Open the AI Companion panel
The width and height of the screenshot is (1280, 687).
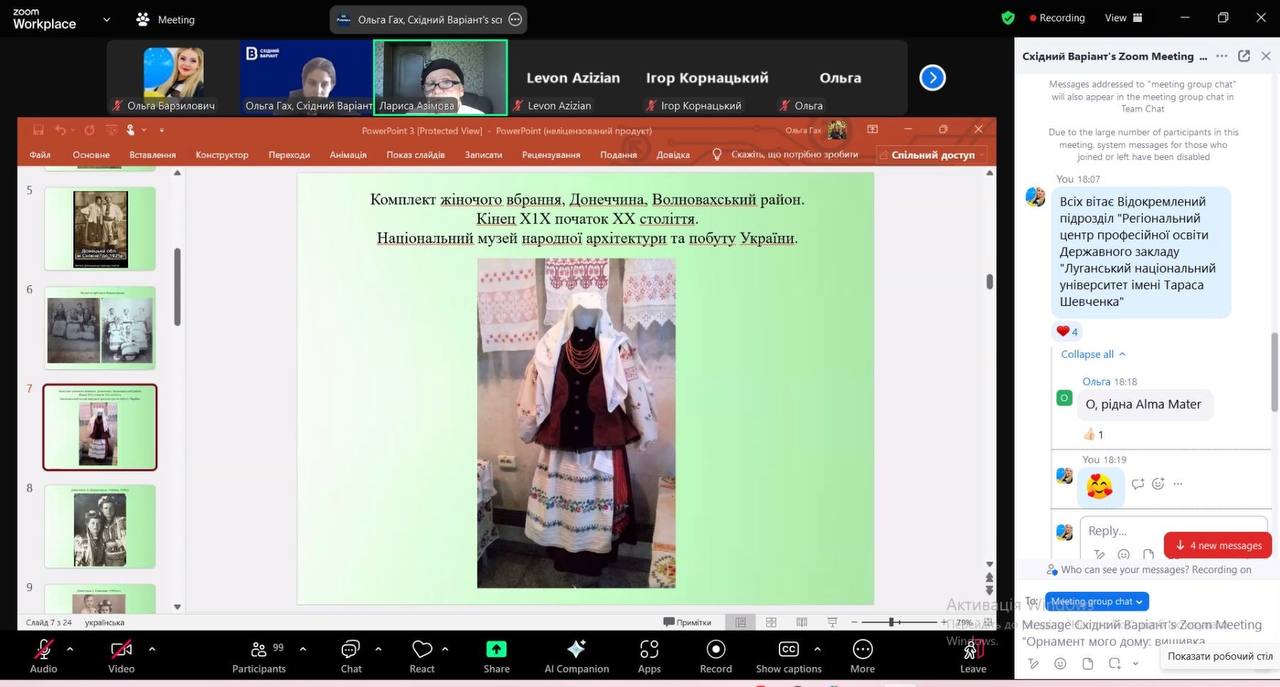tap(576, 650)
